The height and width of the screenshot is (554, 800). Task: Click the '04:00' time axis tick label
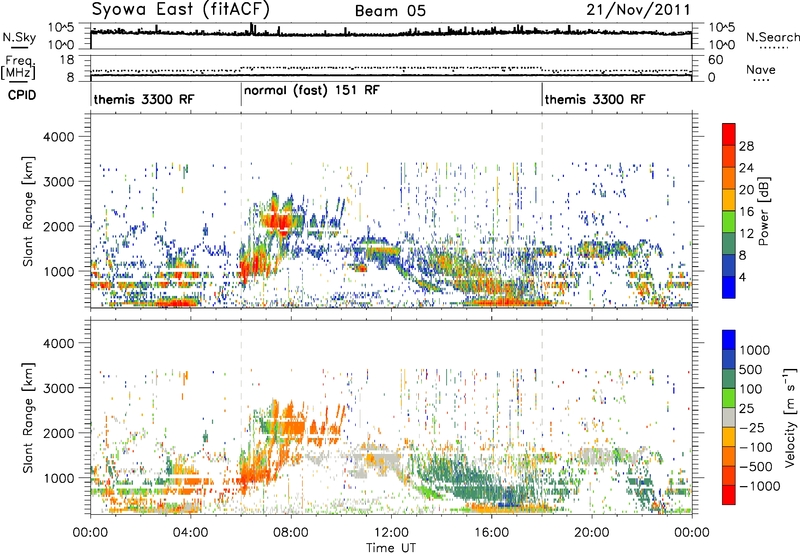[190, 533]
